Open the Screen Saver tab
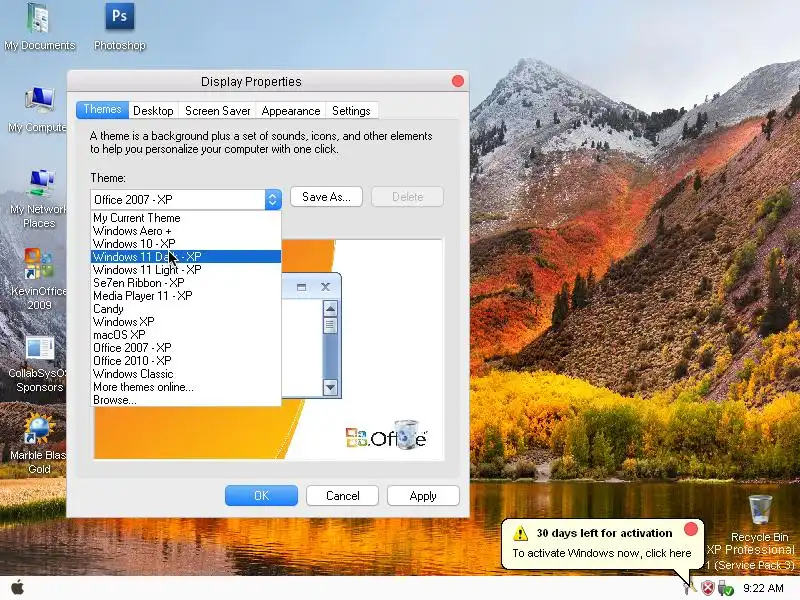 (x=218, y=111)
